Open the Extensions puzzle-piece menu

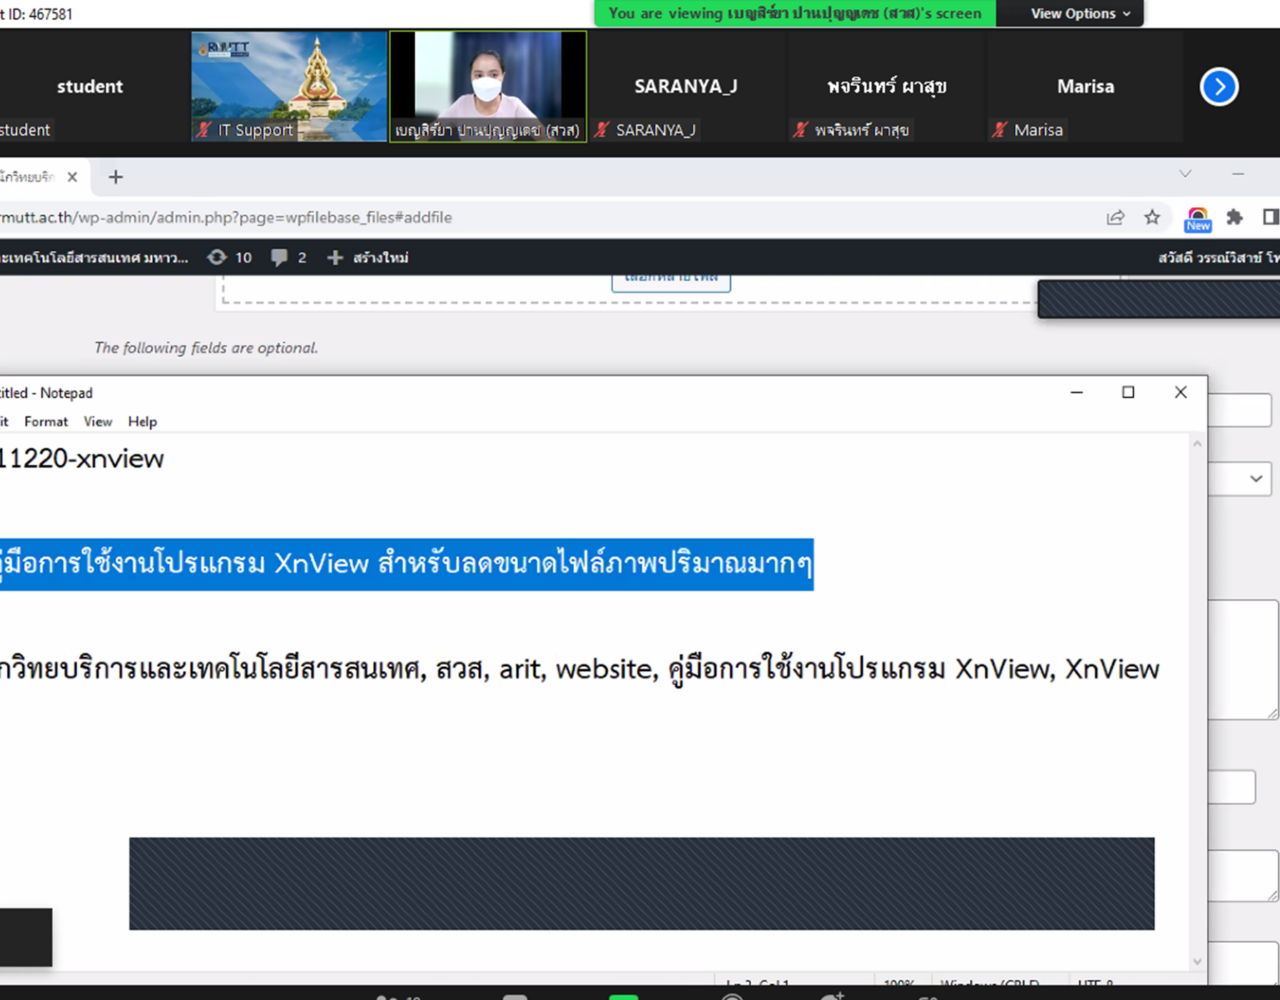point(1235,217)
